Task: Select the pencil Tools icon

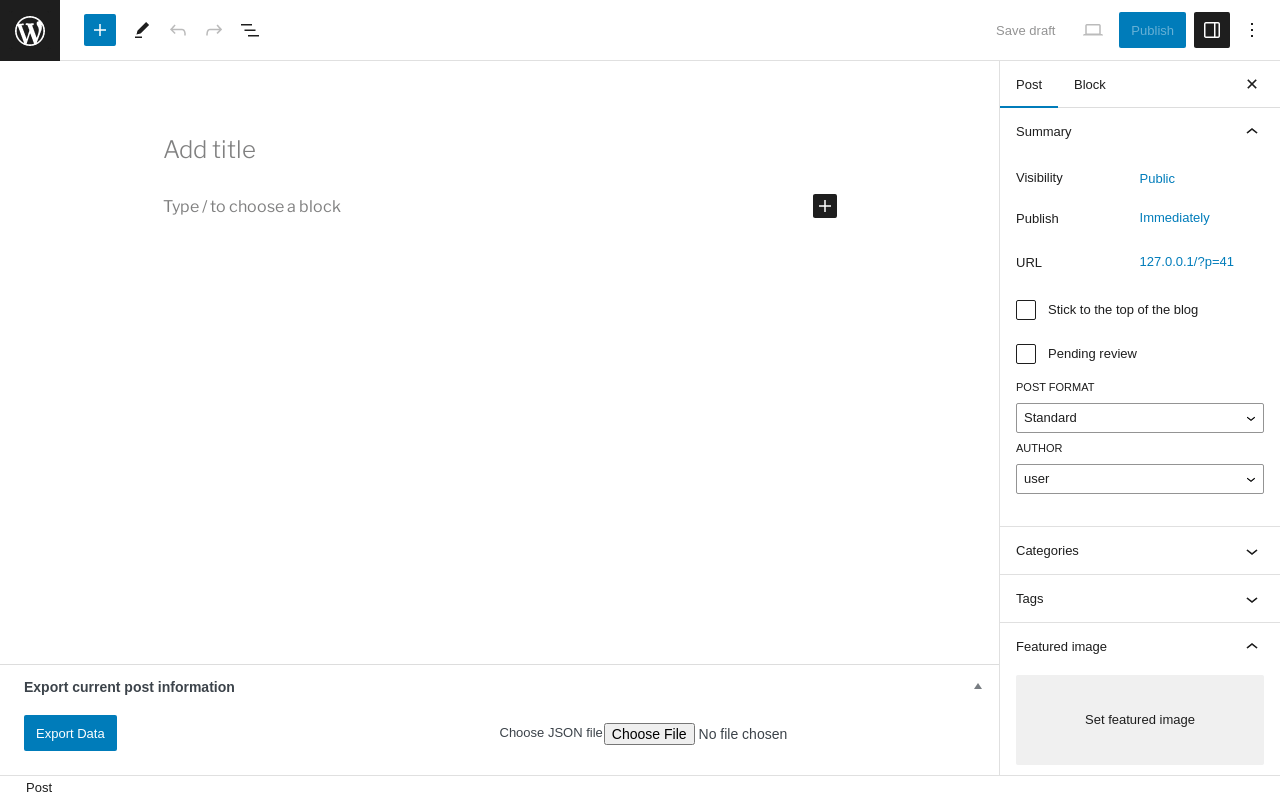Action: click(x=142, y=30)
